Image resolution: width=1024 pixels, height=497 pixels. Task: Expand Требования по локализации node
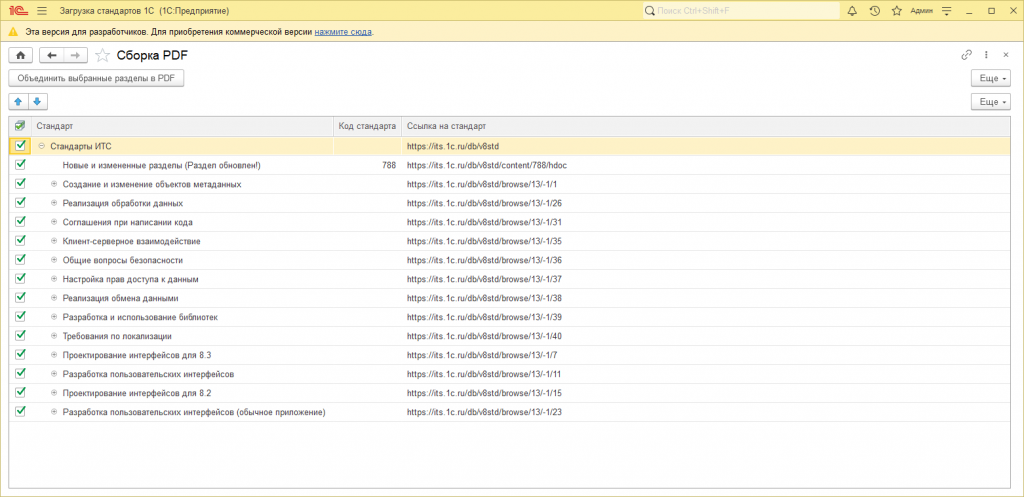point(54,336)
